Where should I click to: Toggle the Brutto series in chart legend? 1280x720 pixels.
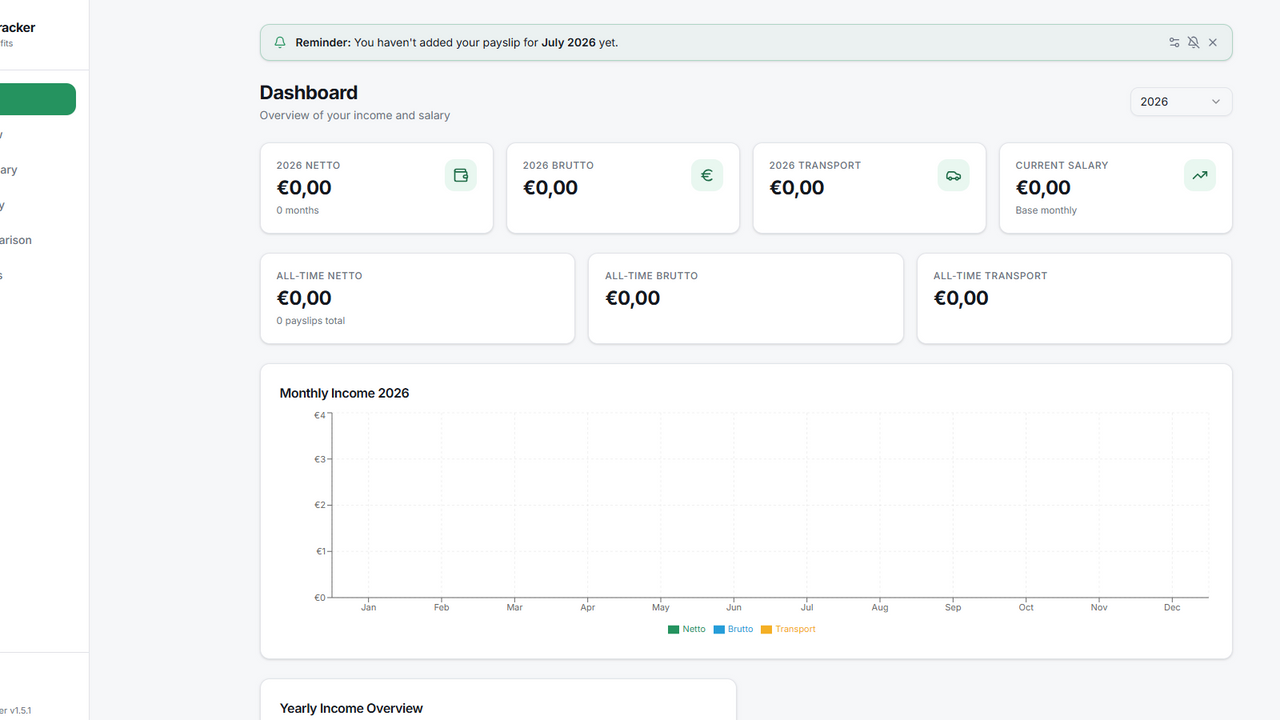coord(733,629)
